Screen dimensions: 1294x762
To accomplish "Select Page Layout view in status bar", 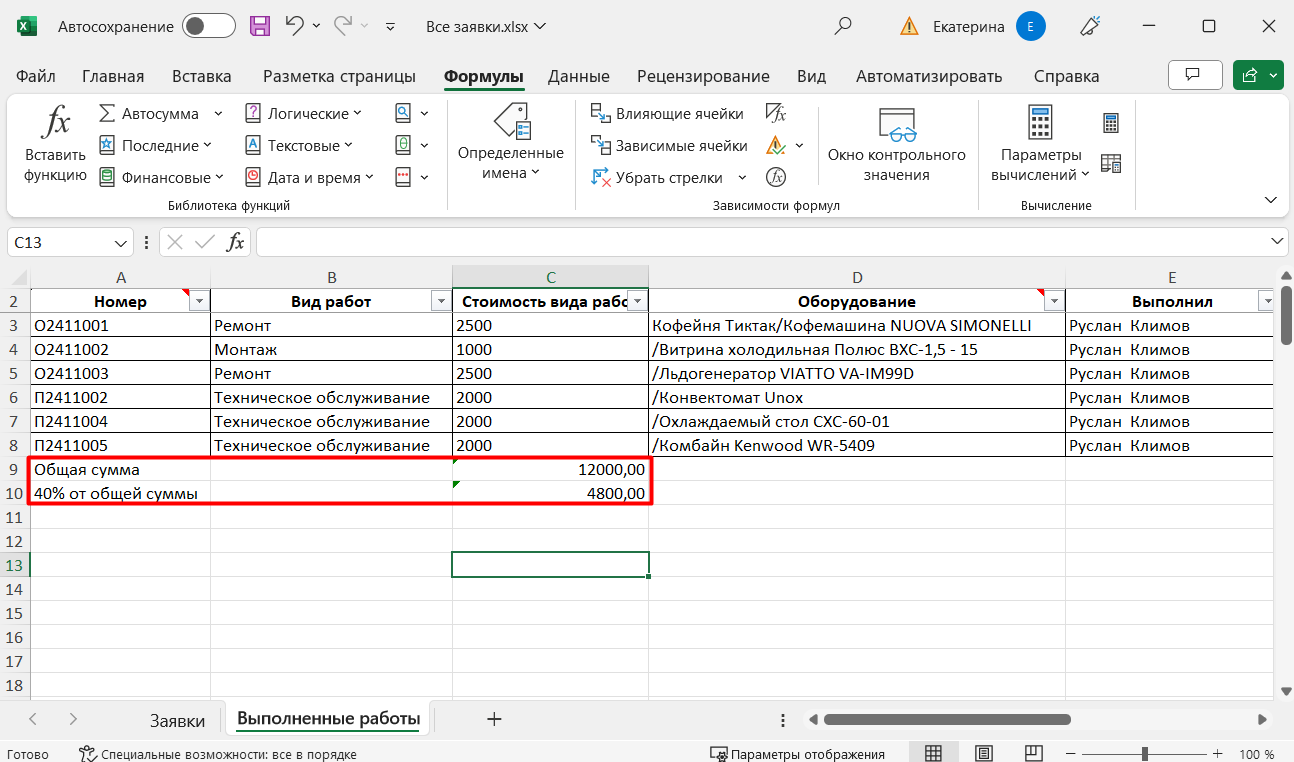I will tap(984, 753).
